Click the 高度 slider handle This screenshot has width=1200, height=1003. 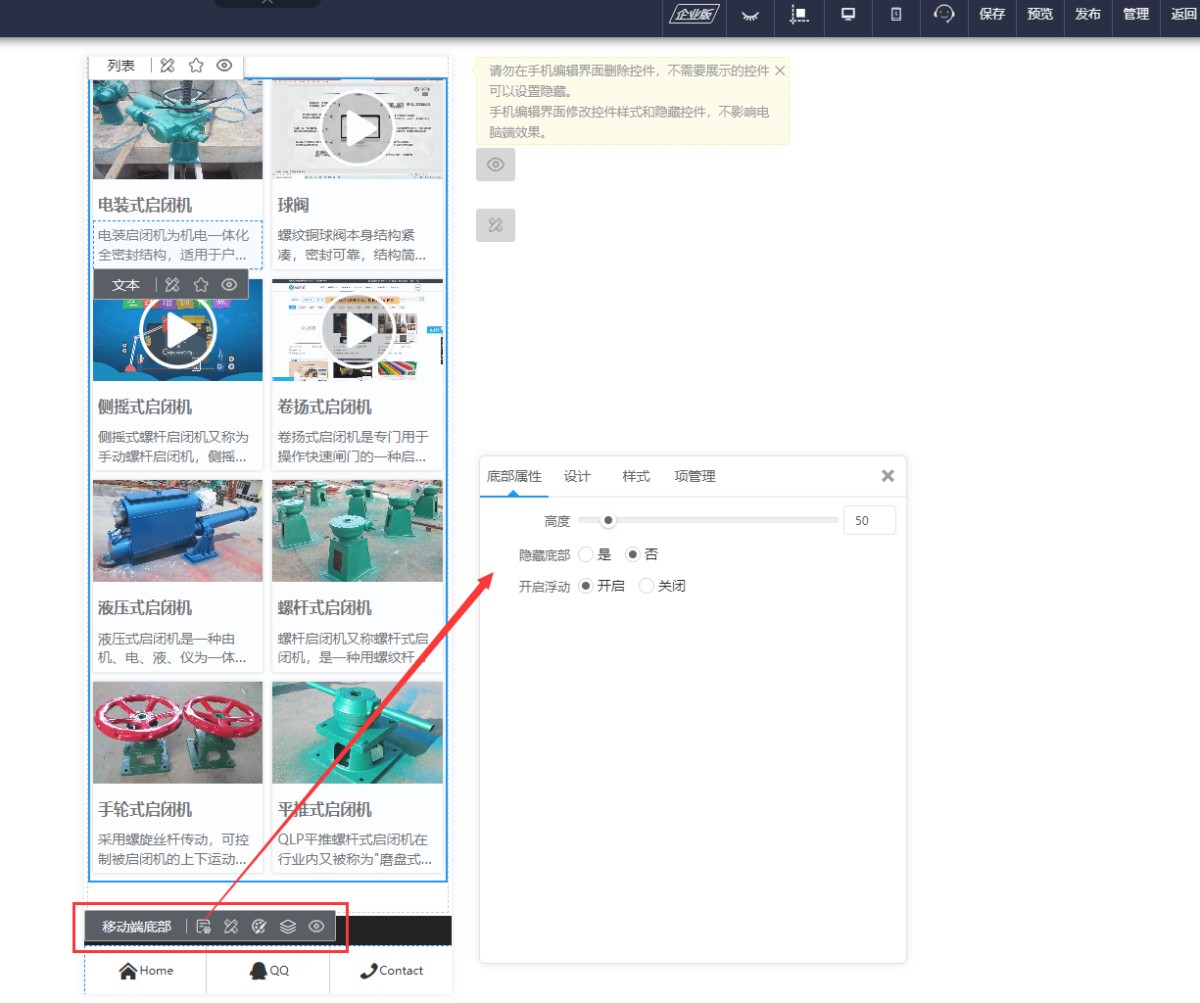point(607,520)
